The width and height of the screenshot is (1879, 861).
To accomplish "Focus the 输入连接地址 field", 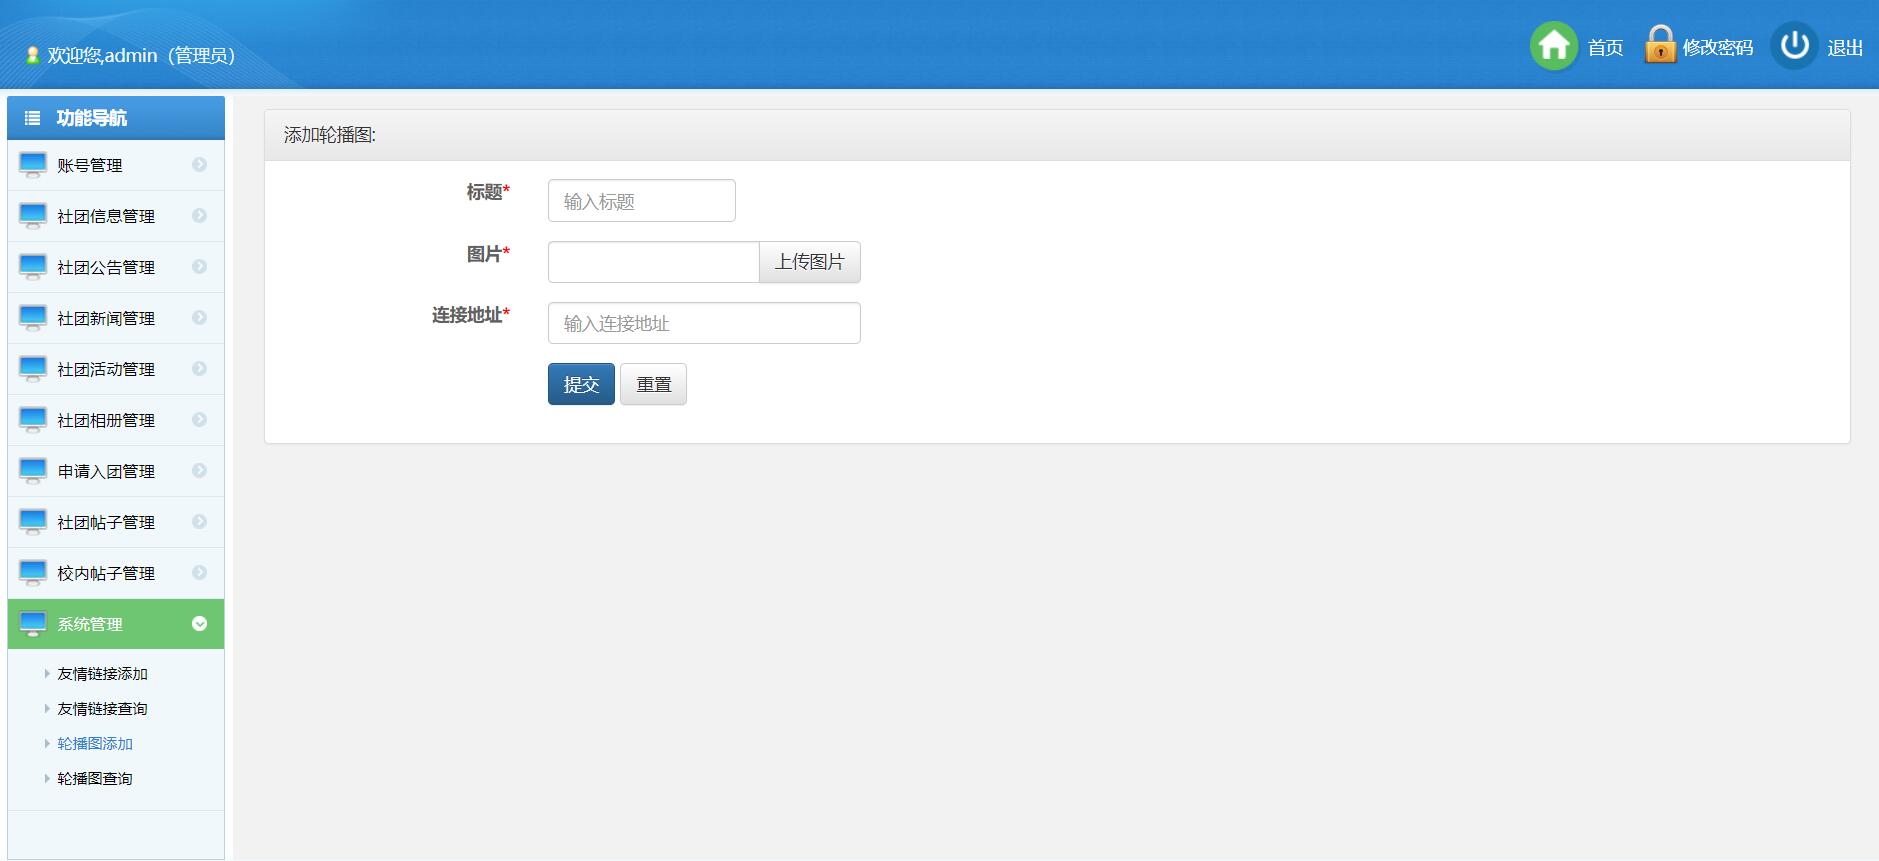I will (704, 323).
